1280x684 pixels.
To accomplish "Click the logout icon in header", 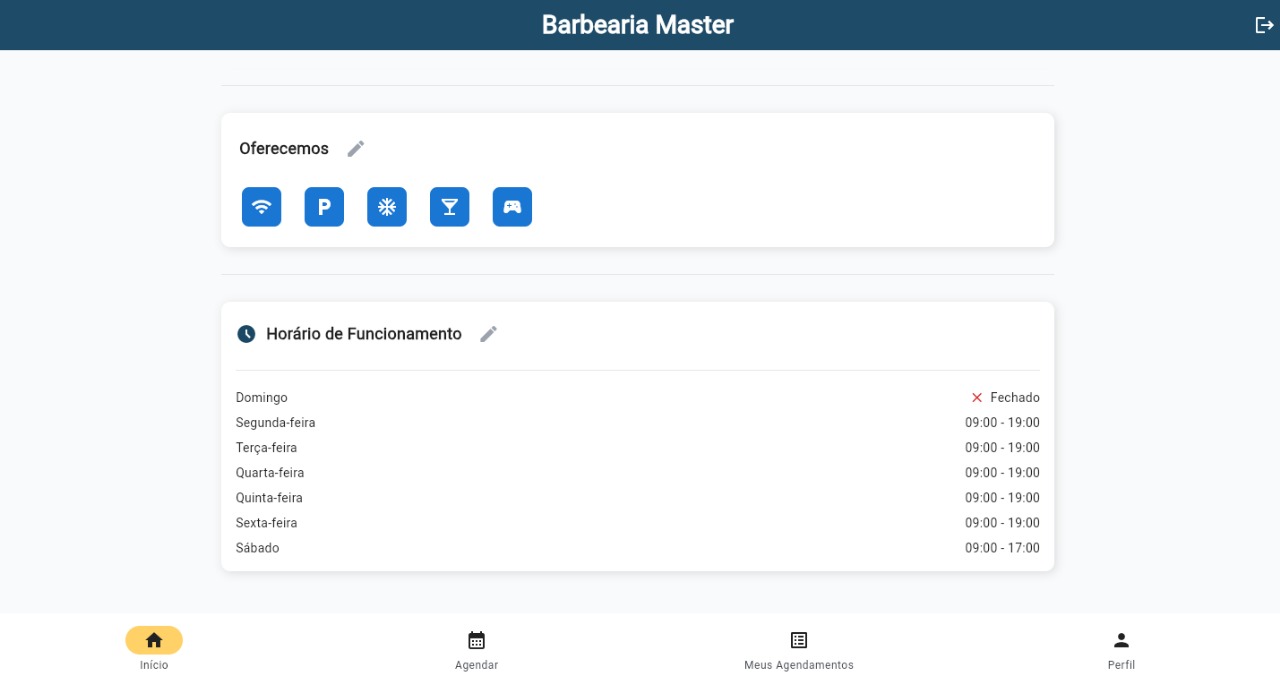I will [x=1264, y=25].
